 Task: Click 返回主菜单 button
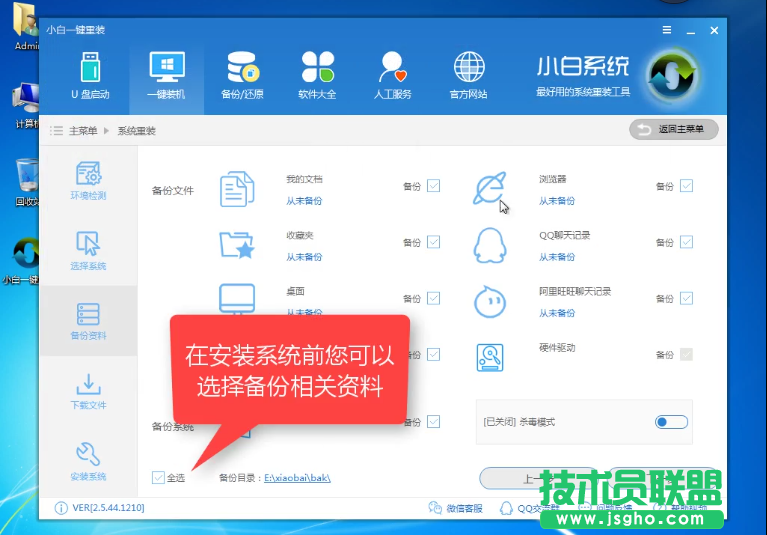coord(674,130)
